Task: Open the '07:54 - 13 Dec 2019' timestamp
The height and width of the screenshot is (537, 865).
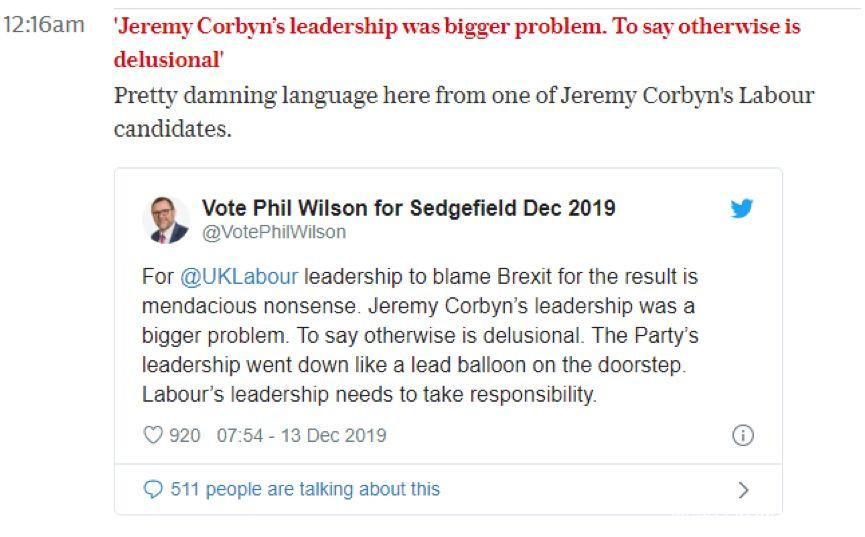Action: point(301,436)
